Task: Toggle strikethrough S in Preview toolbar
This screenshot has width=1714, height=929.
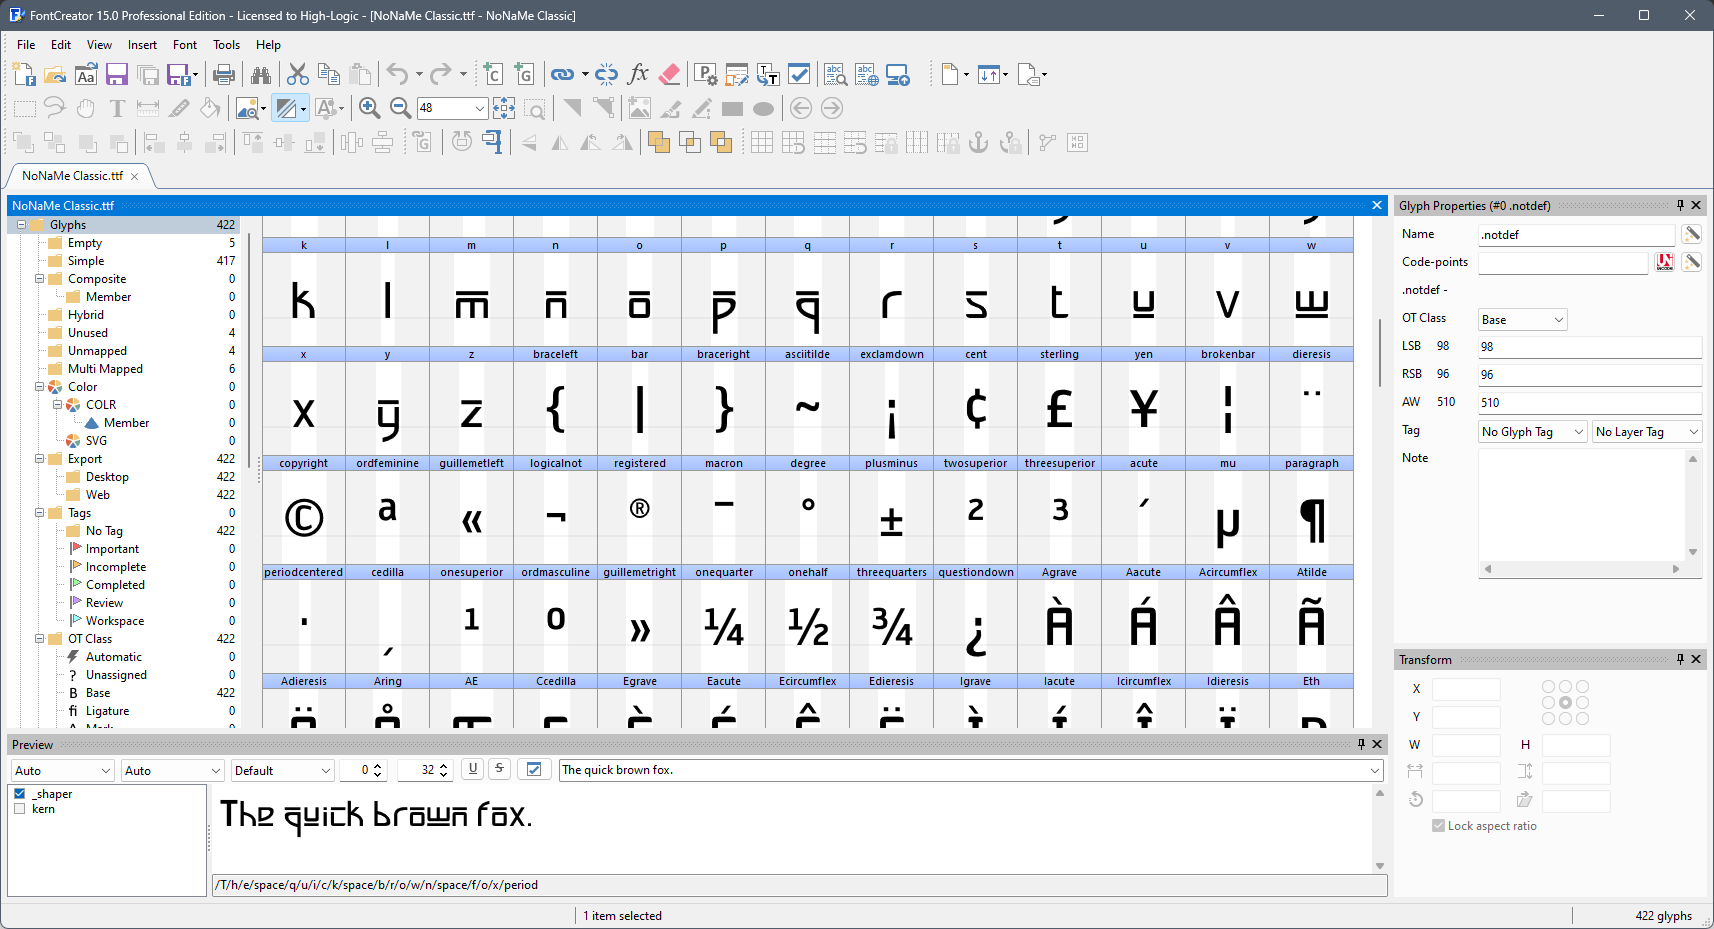Action: [x=499, y=769]
